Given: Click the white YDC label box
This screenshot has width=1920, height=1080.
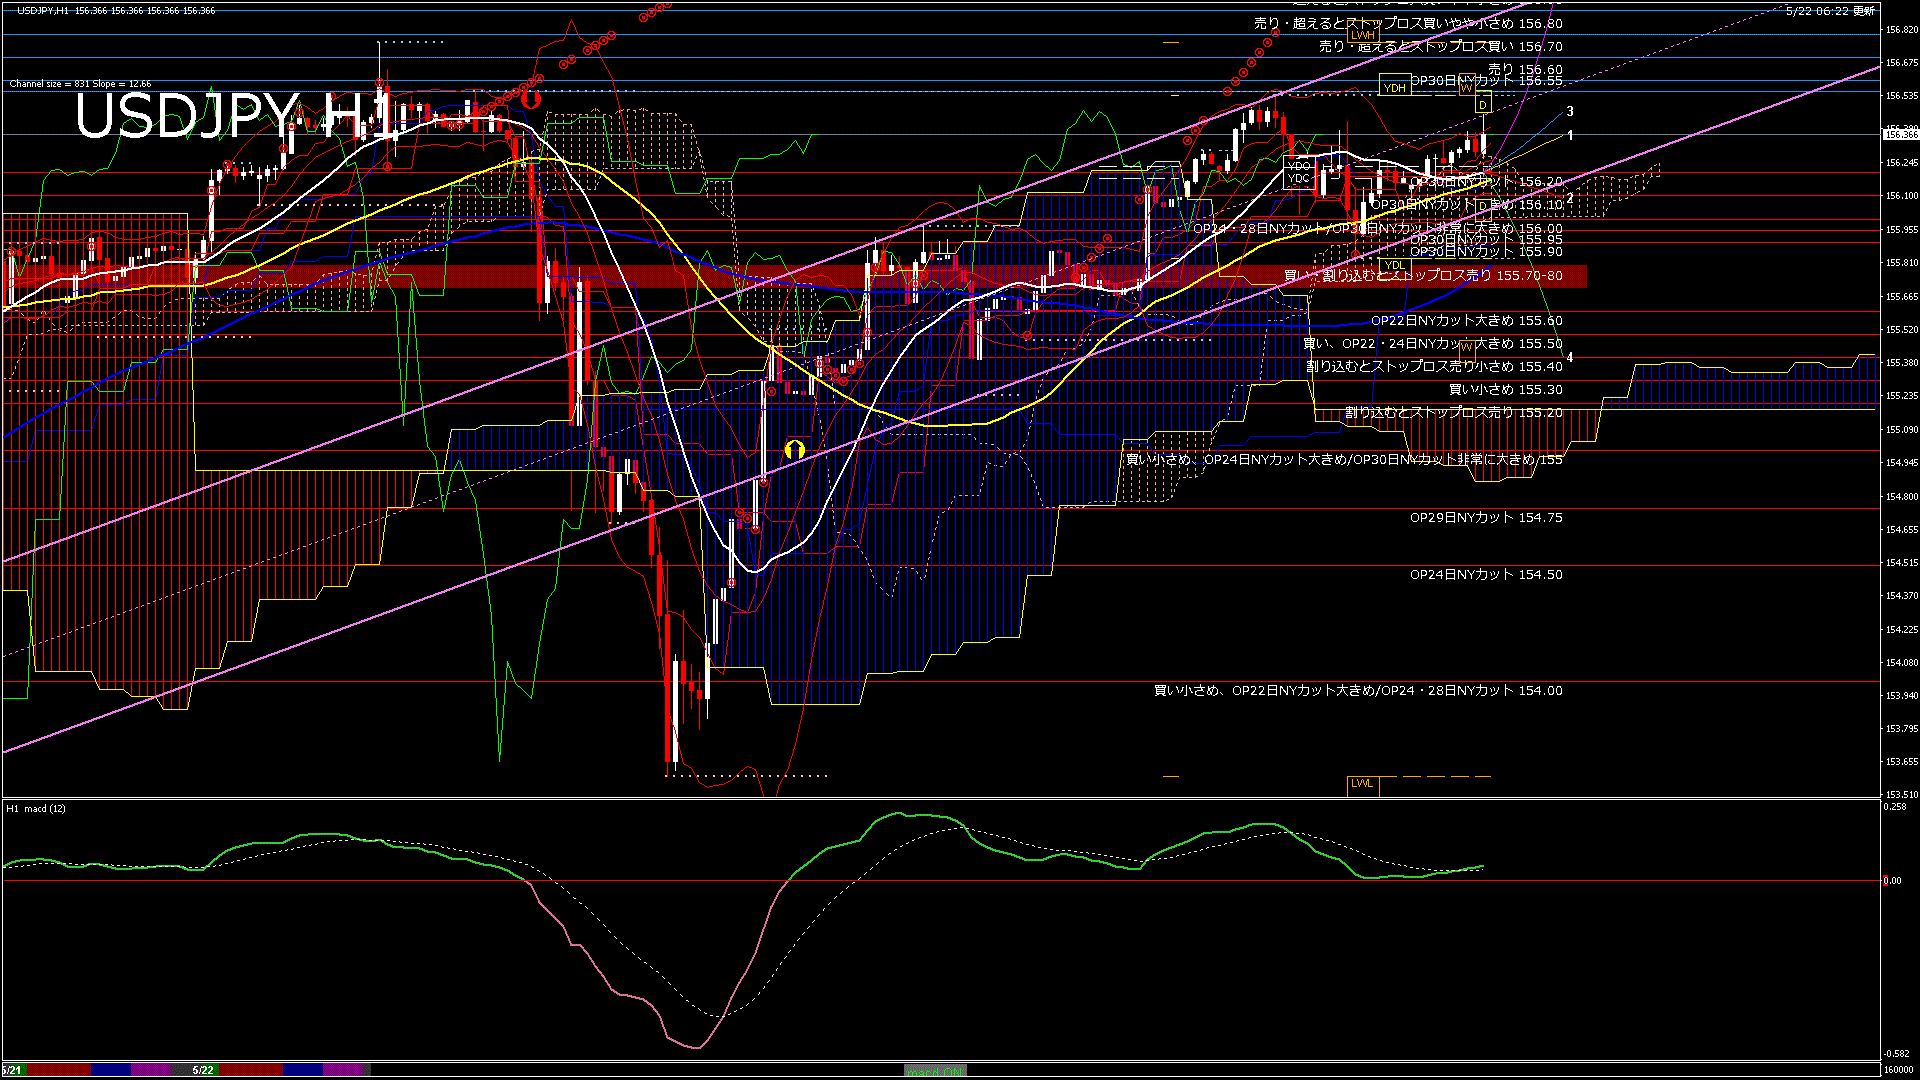Looking at the screenshot, I should click(1298, 179).
